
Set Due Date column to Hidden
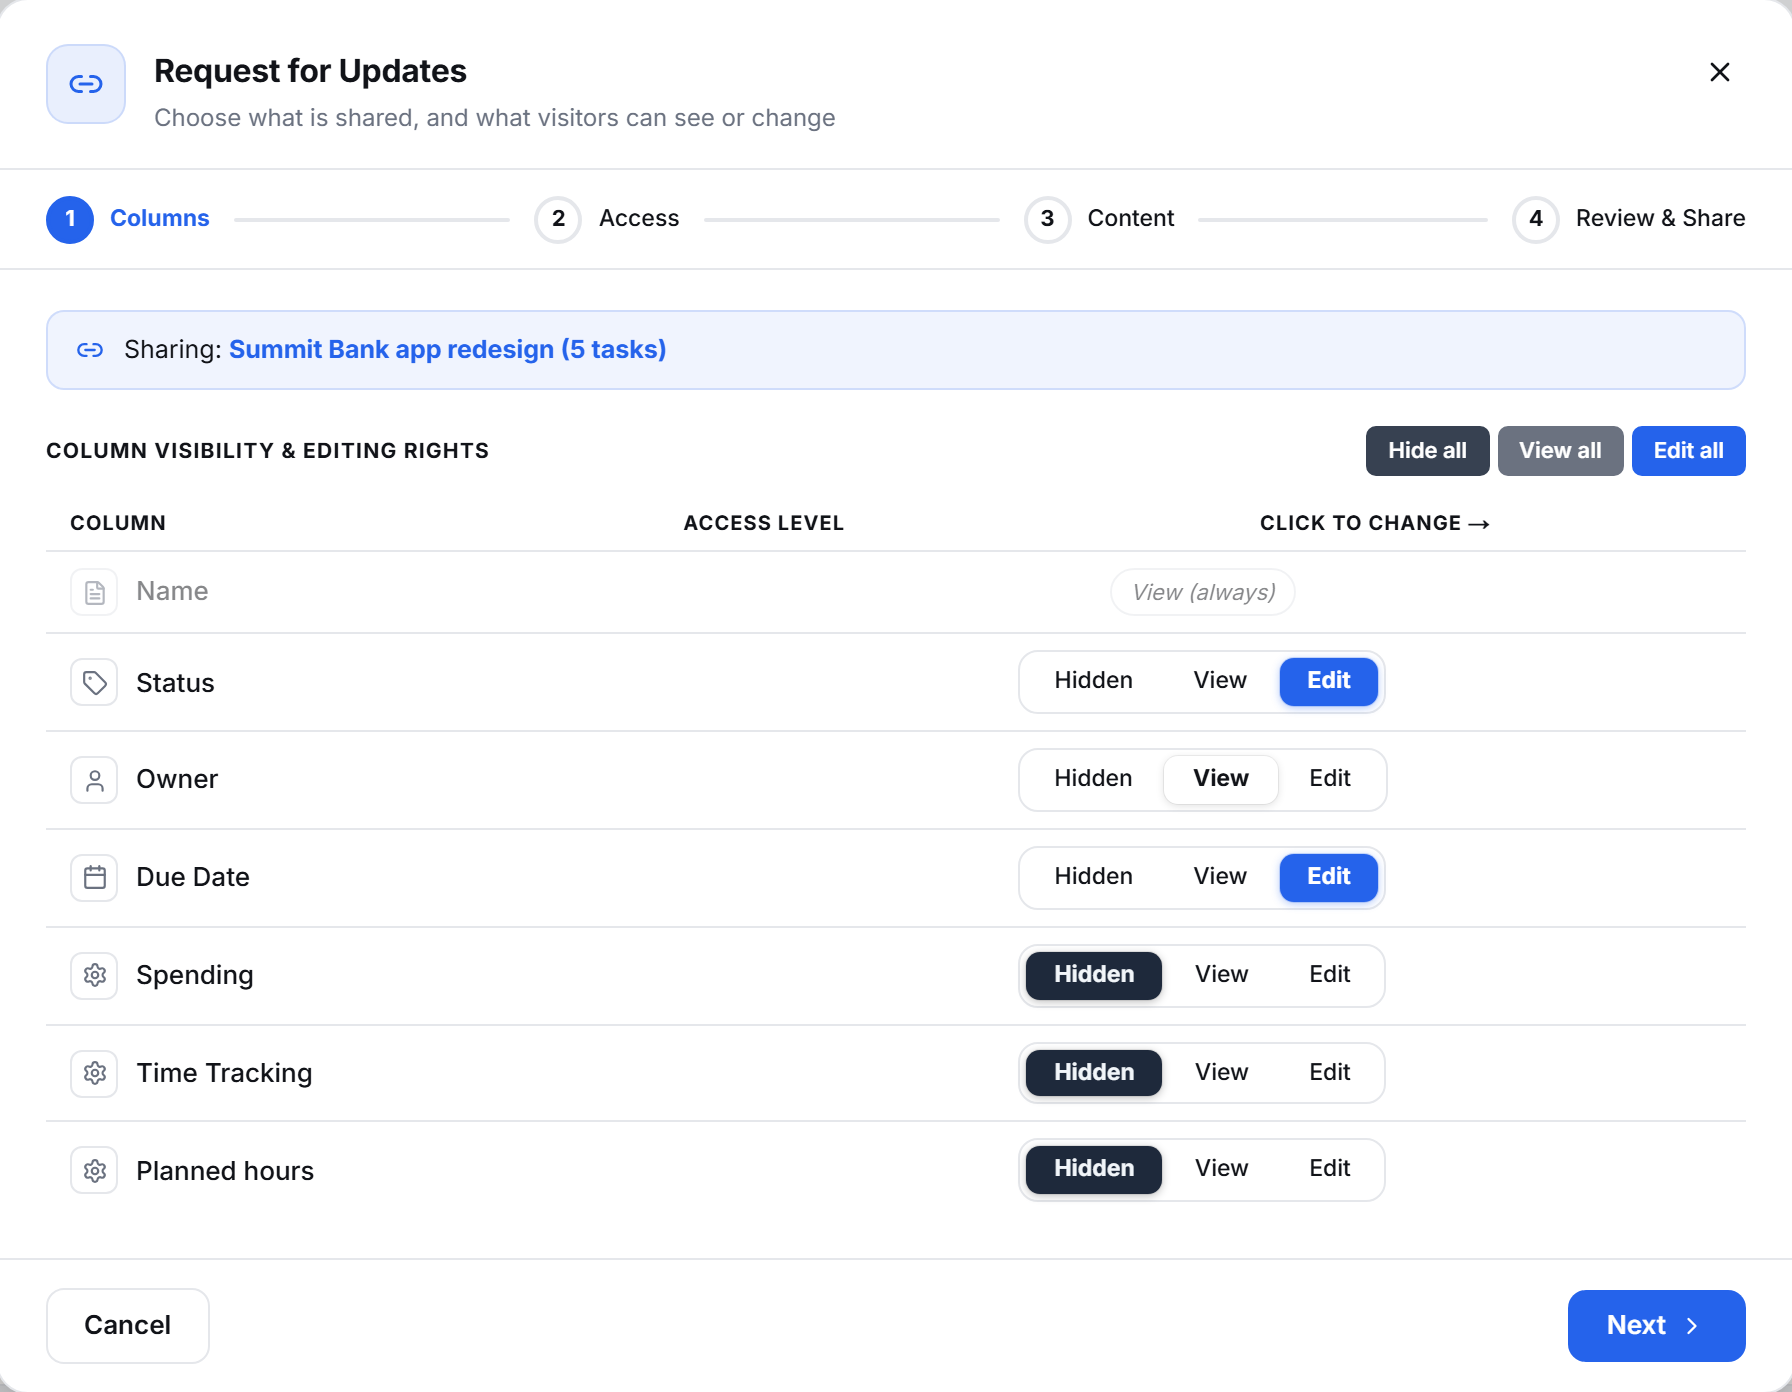coord(1093,877)
